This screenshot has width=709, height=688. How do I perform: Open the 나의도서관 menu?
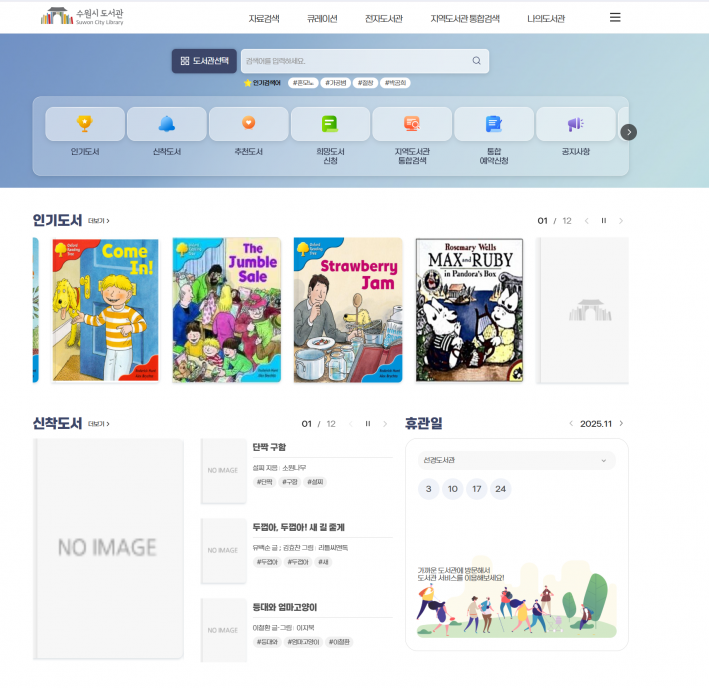[x=546, y=19]
